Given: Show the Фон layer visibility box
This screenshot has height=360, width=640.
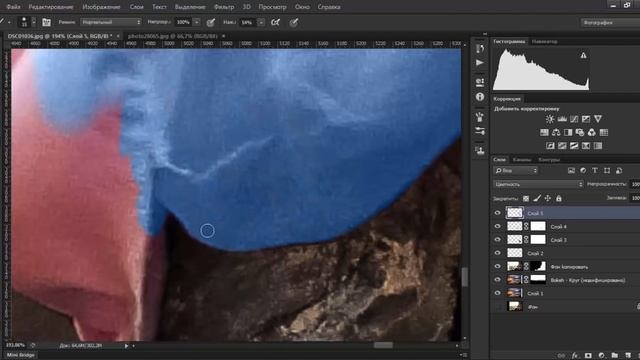Looking at the screenshot, I should point(497,307).
